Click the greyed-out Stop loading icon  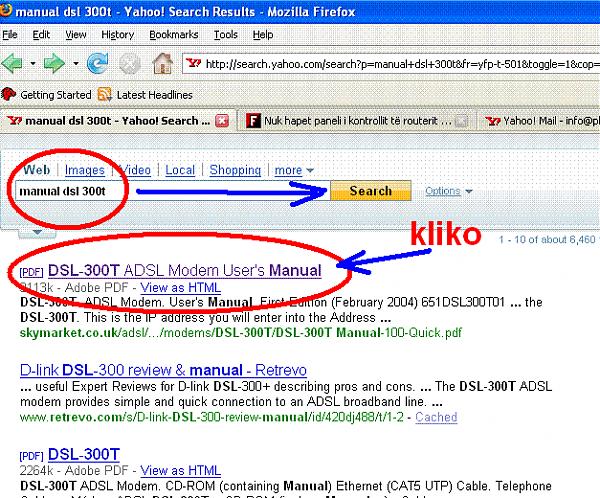pos(130,64)
